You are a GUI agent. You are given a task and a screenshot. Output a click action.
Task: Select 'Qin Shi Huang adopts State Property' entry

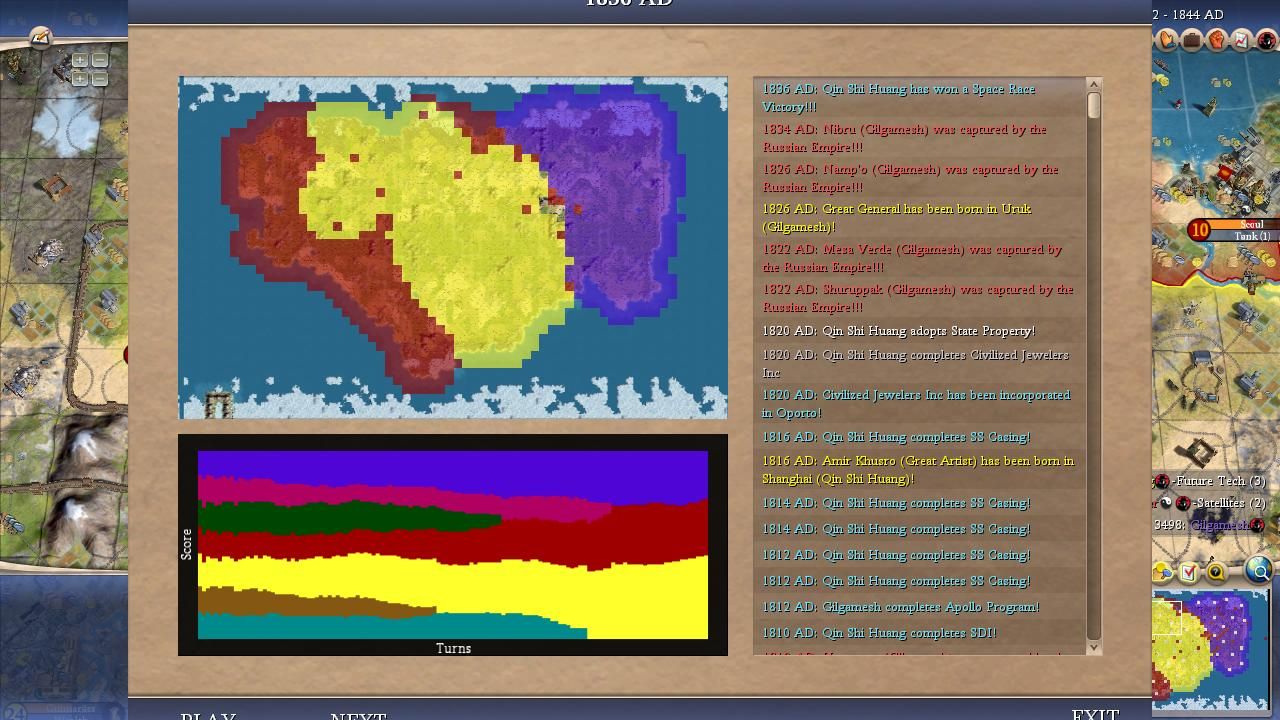(919, 331)
